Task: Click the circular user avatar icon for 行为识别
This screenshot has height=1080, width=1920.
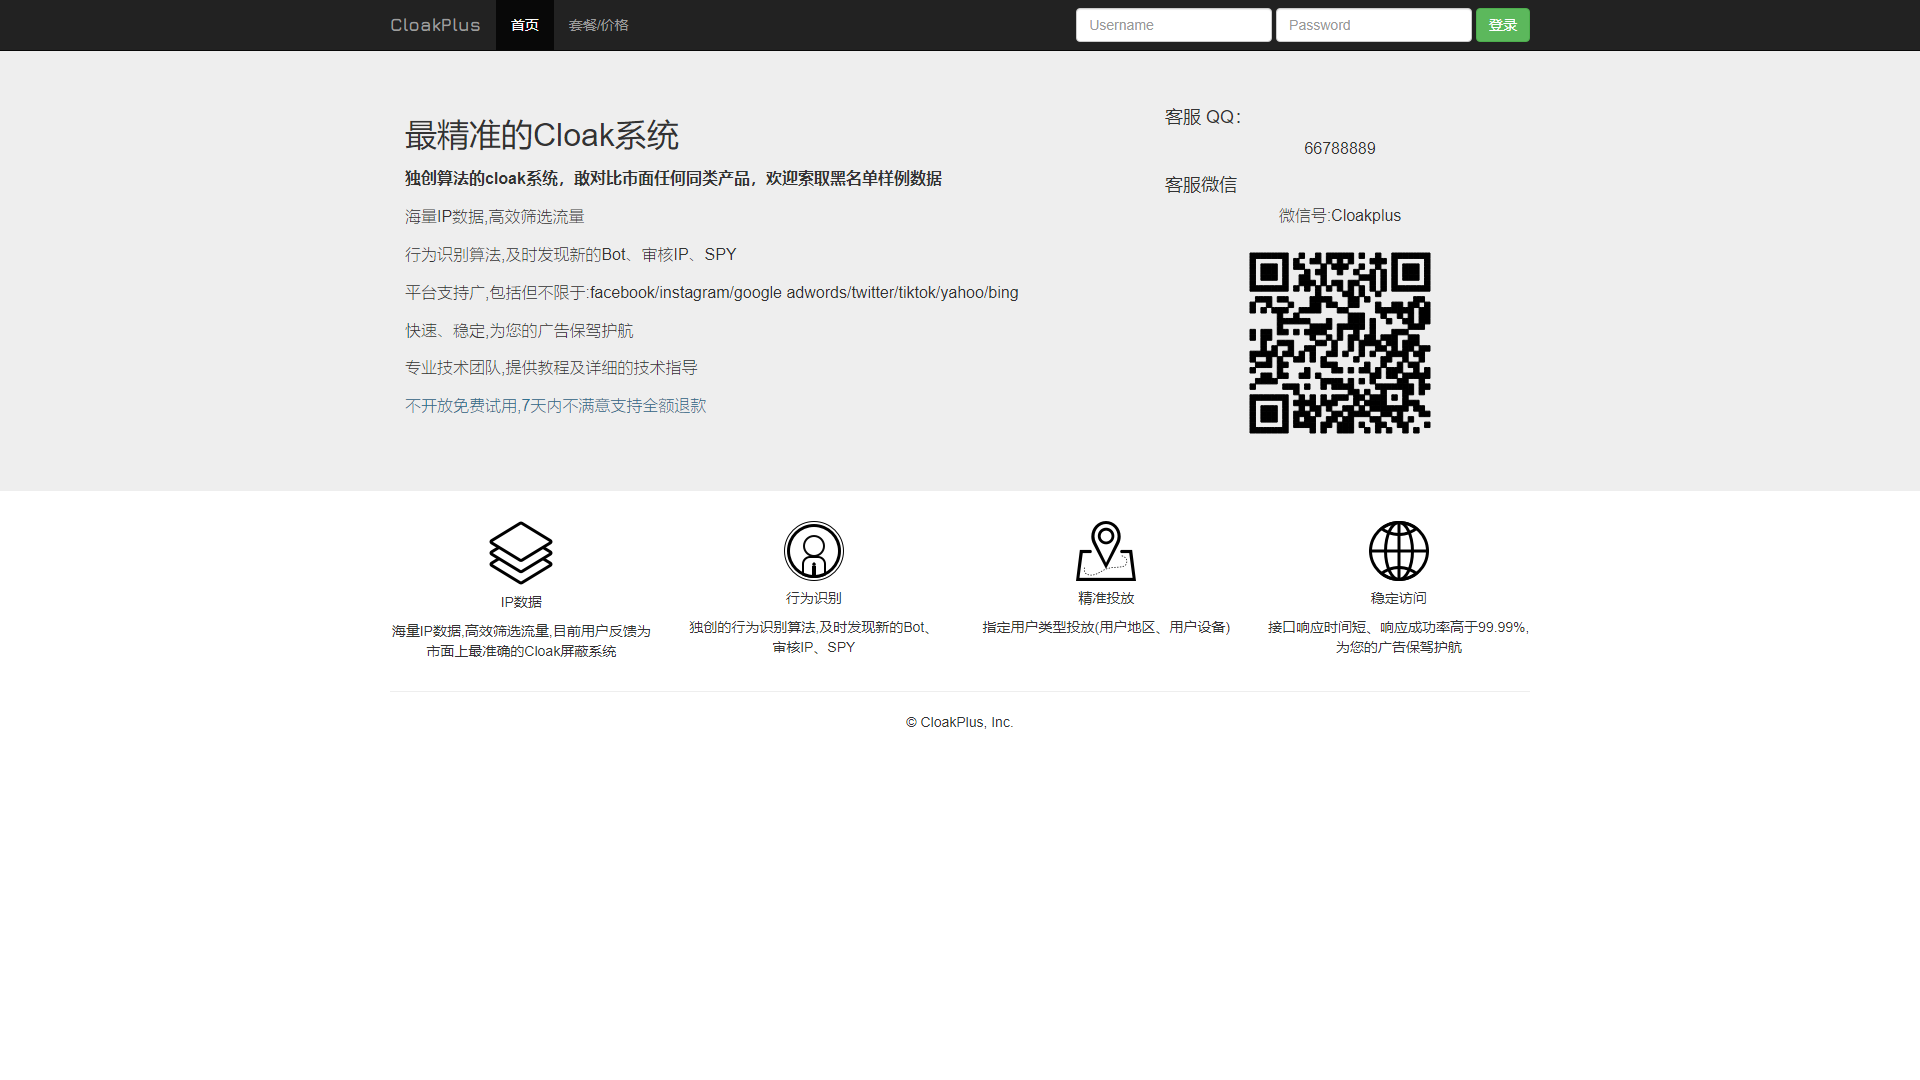Action: [x=813, y=550]
